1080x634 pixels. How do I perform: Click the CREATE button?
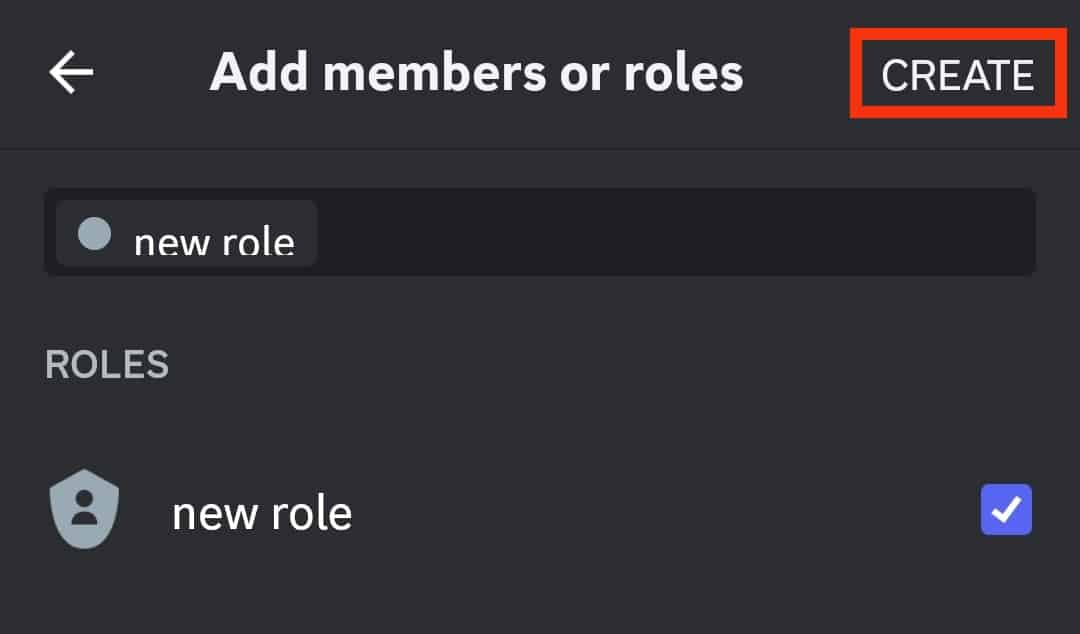point(958,74)
